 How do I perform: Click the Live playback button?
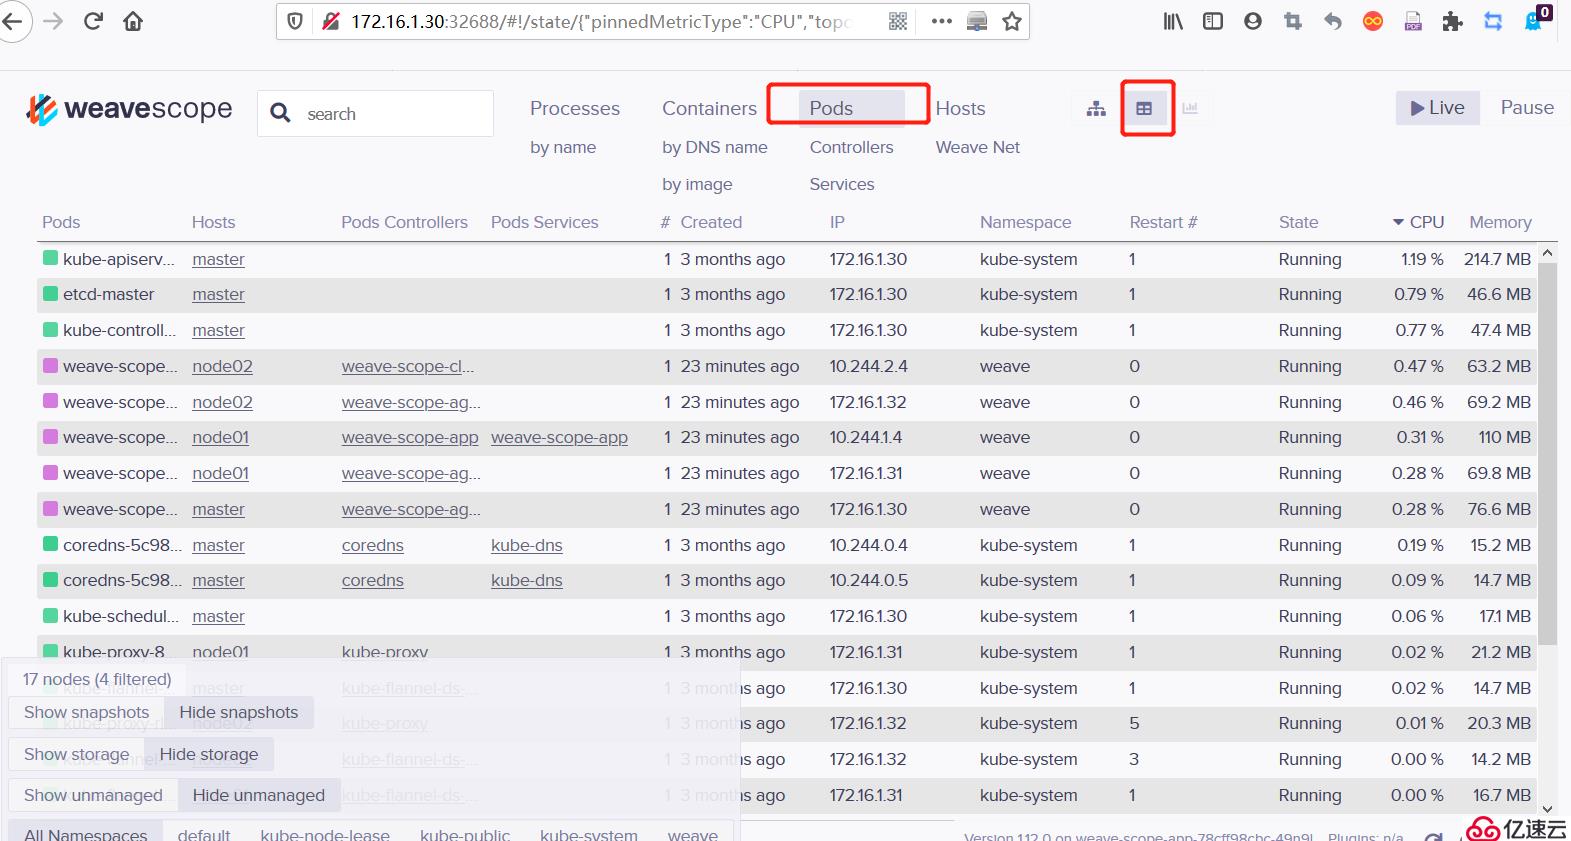point(1437,108)
